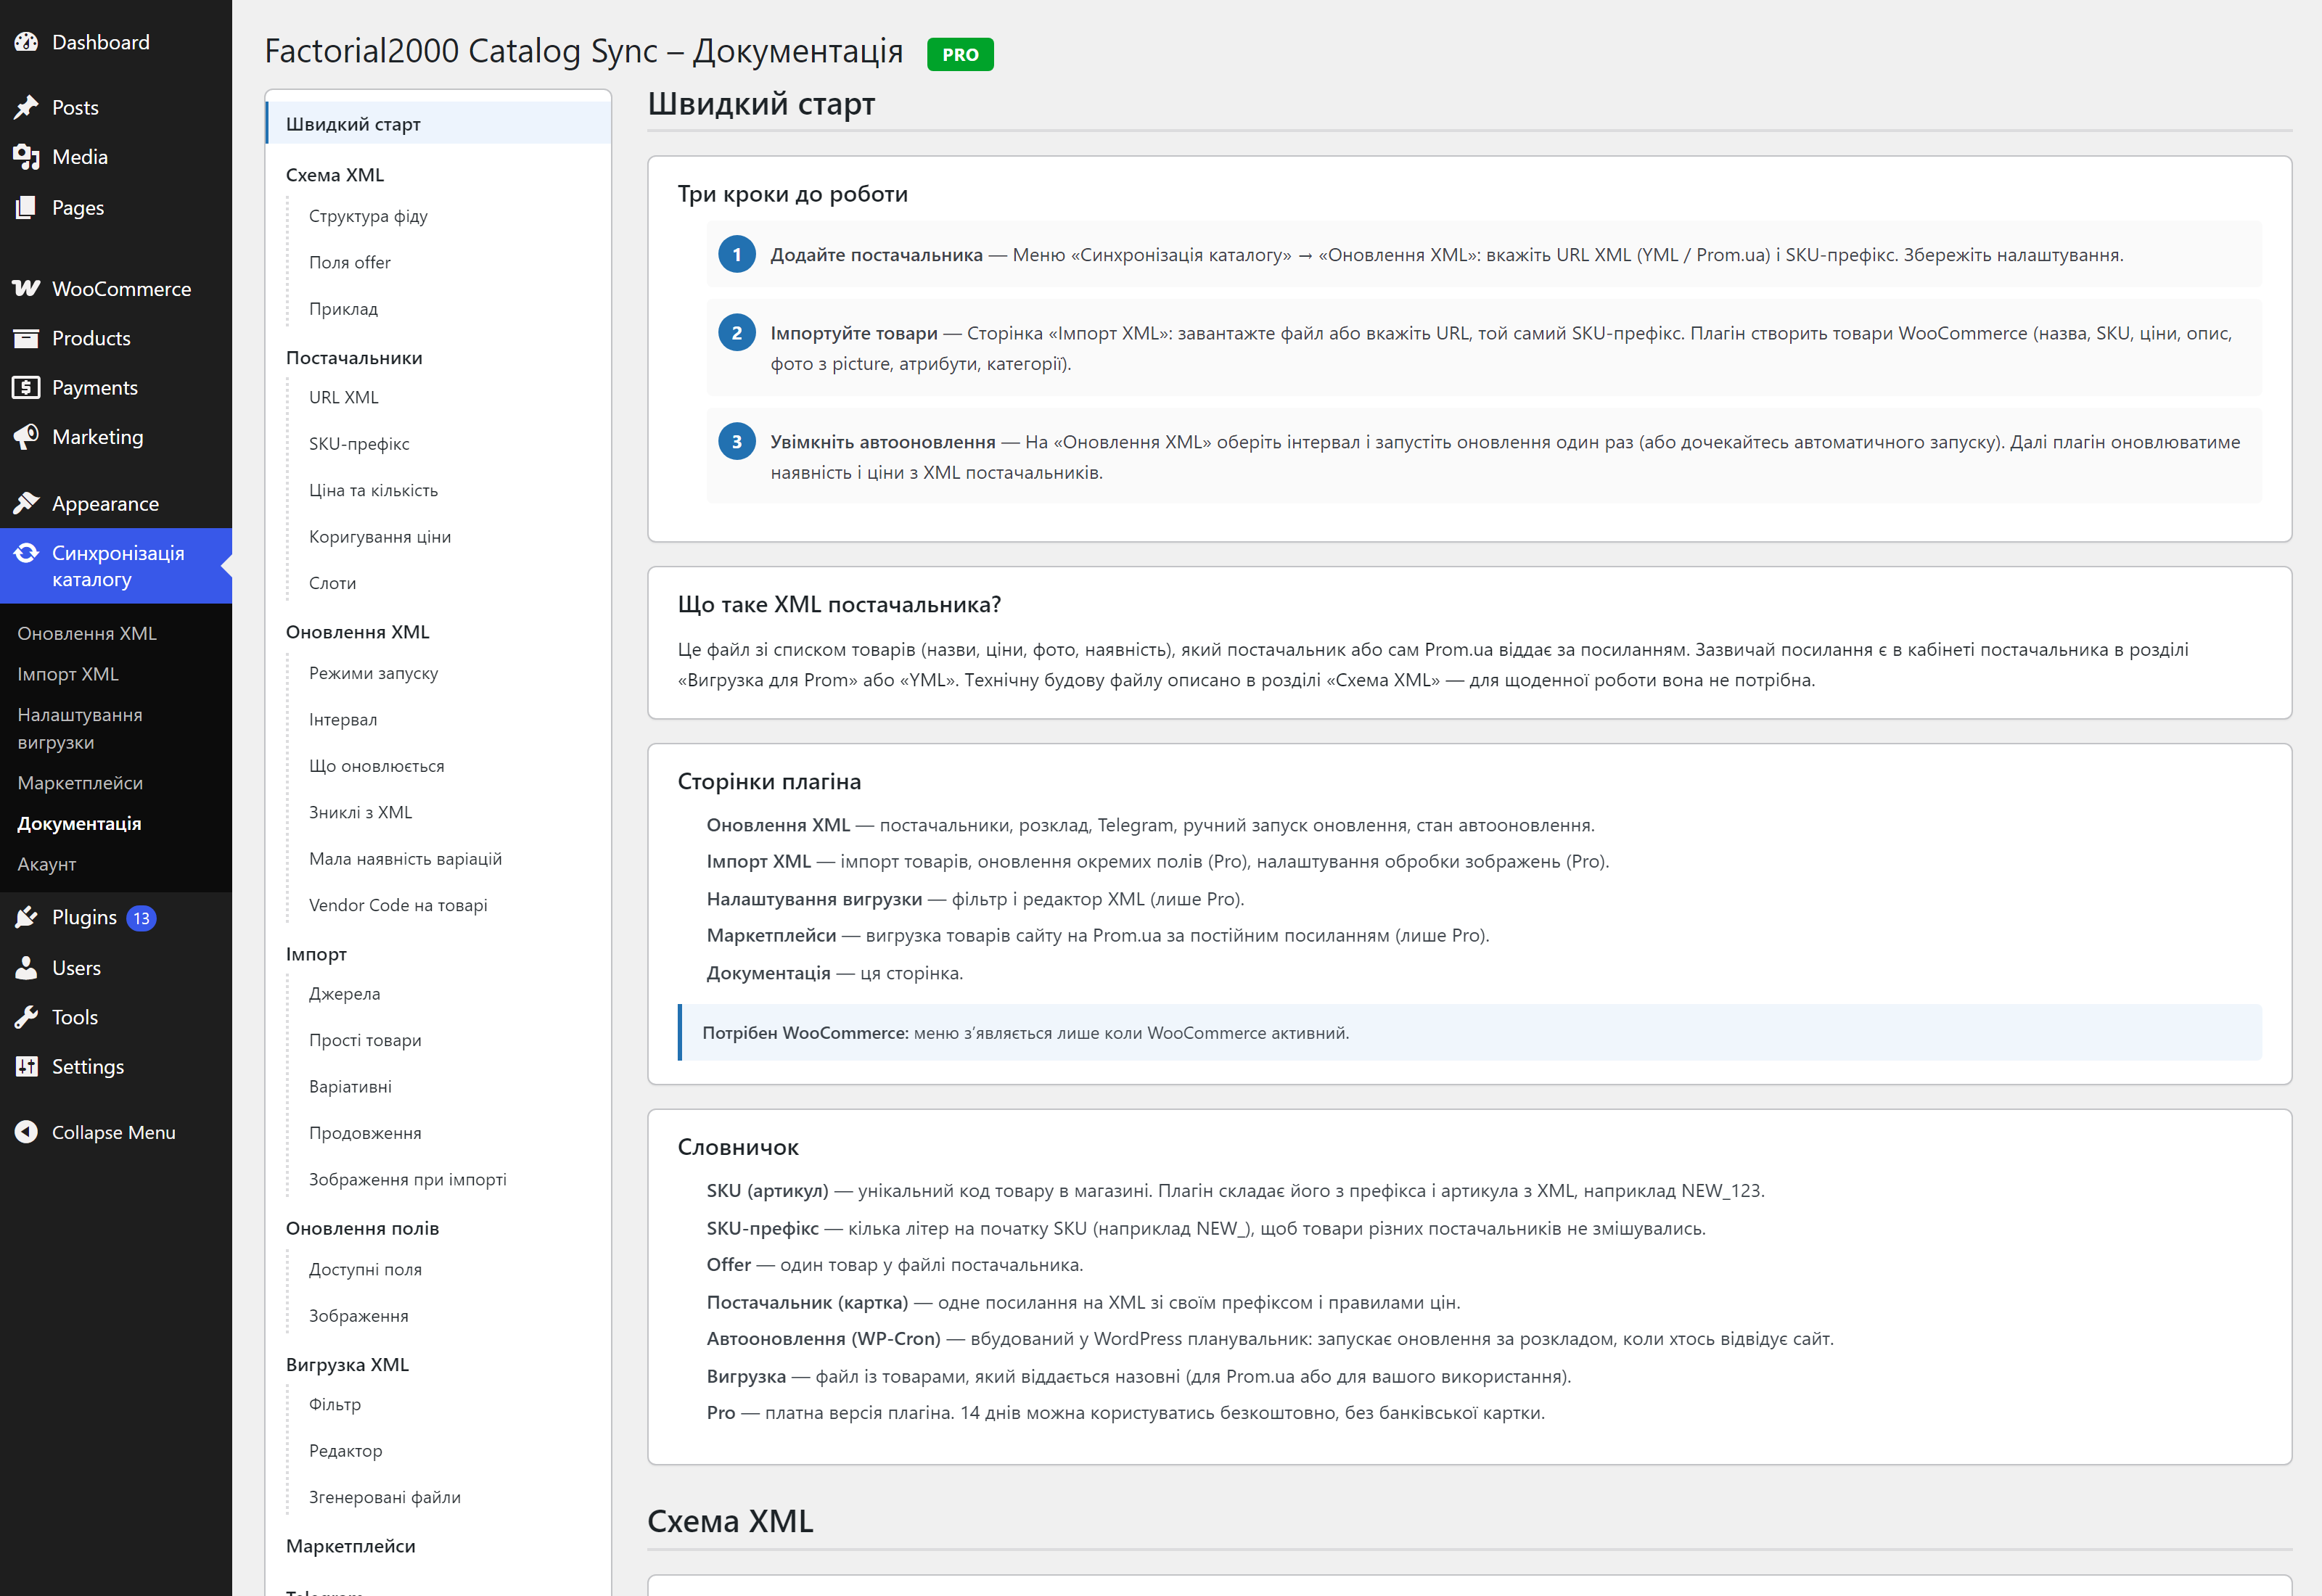Image resolution: width=2322 pixels, height=1596 pixels.
Task: Open the Media library icon
Action: [26, 157]
